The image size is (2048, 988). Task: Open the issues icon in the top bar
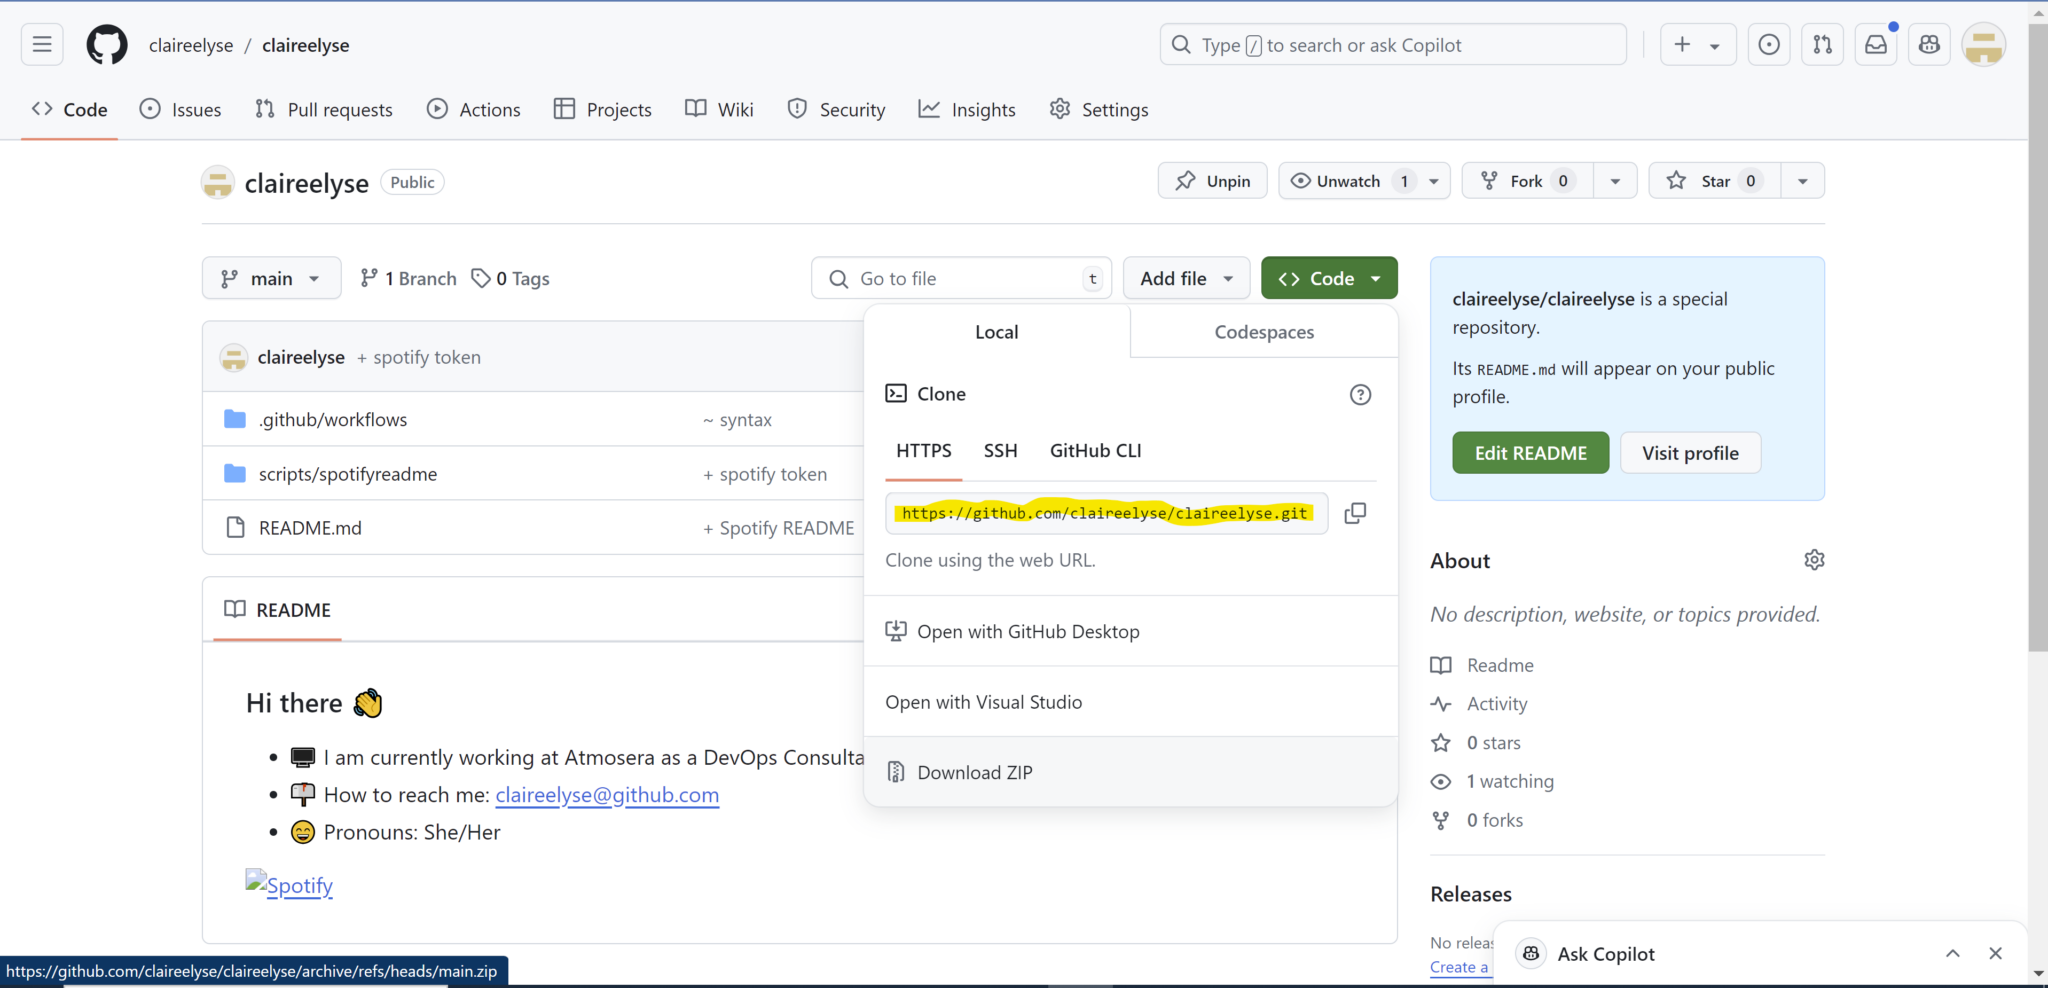(x=1769, y=45)
